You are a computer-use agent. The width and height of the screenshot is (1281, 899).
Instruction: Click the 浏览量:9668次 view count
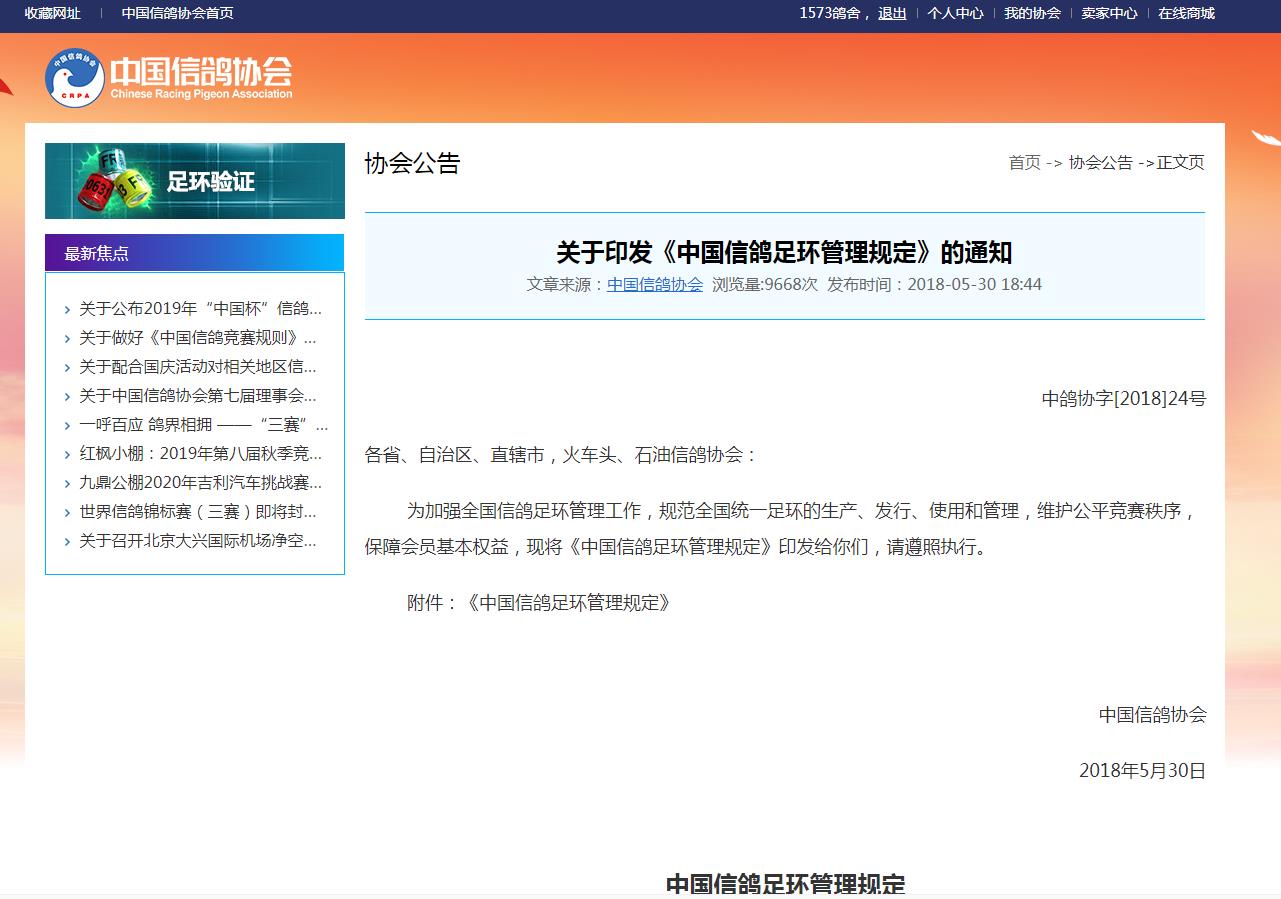[x=765, y=284]
